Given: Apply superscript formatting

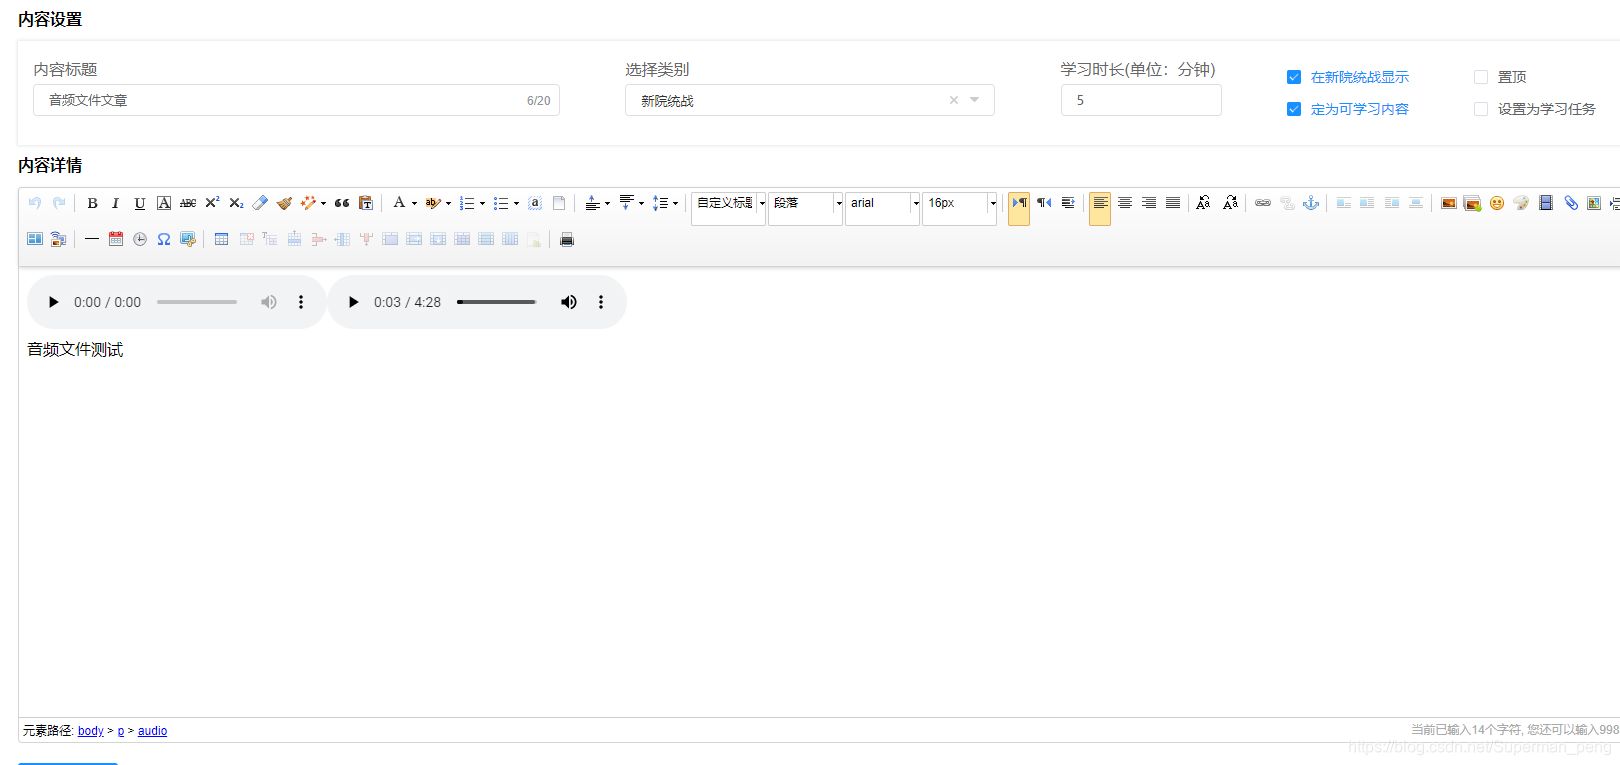Looking at the screenshot, I should click(212, 203).
